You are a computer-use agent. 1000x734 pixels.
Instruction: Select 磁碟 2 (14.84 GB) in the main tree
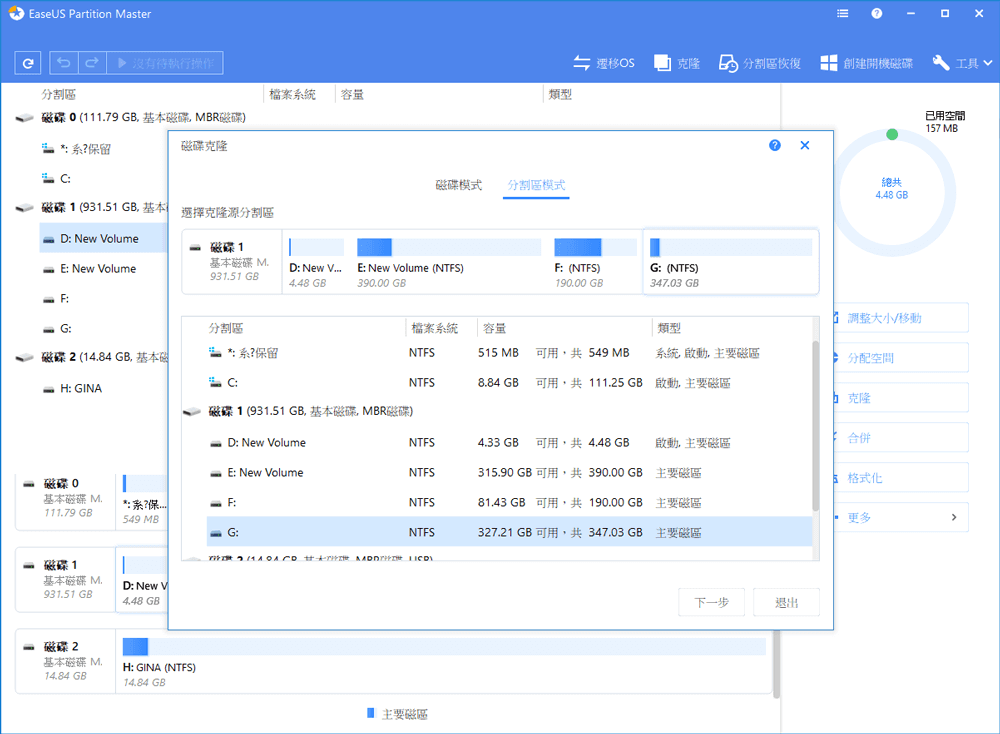coord(92,357)
